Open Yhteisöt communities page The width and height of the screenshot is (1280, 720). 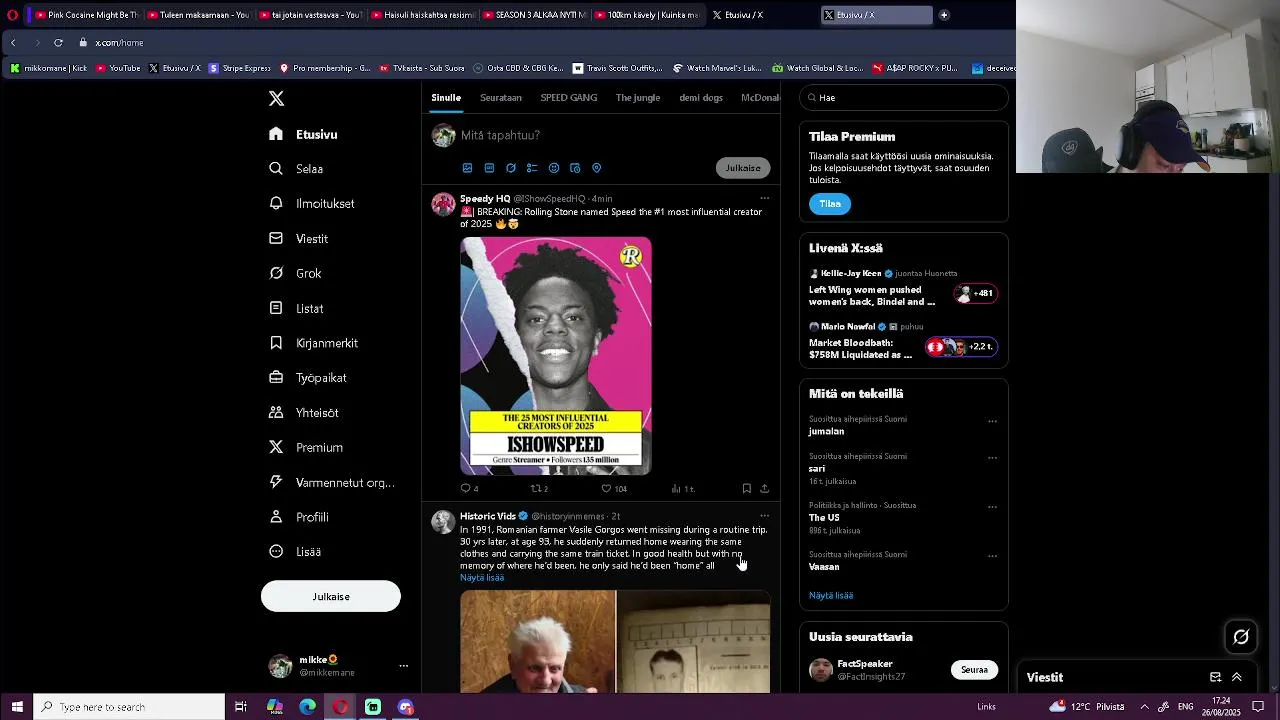coord(305,412)
